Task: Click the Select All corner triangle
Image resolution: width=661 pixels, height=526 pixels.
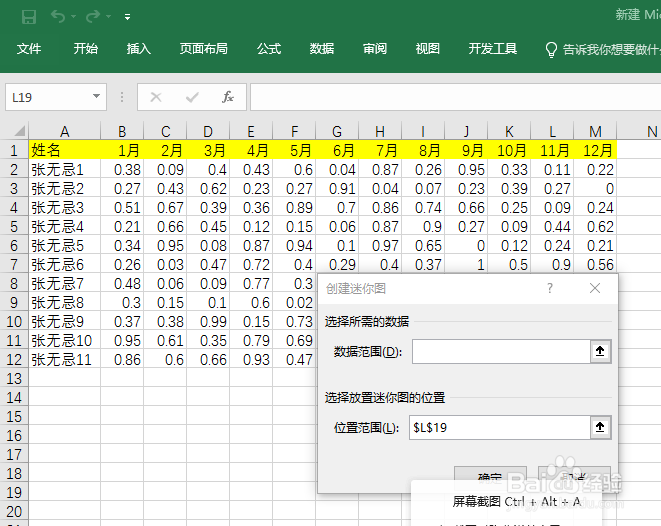Action: pyautogui.click(x=19, y=132)
